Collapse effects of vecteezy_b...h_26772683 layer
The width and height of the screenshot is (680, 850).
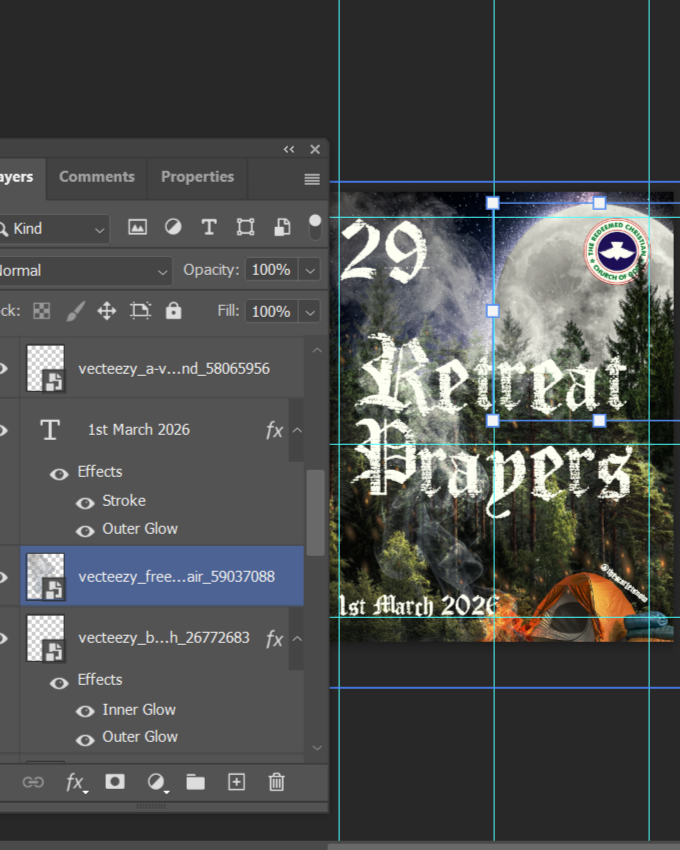tap(297, 638)
